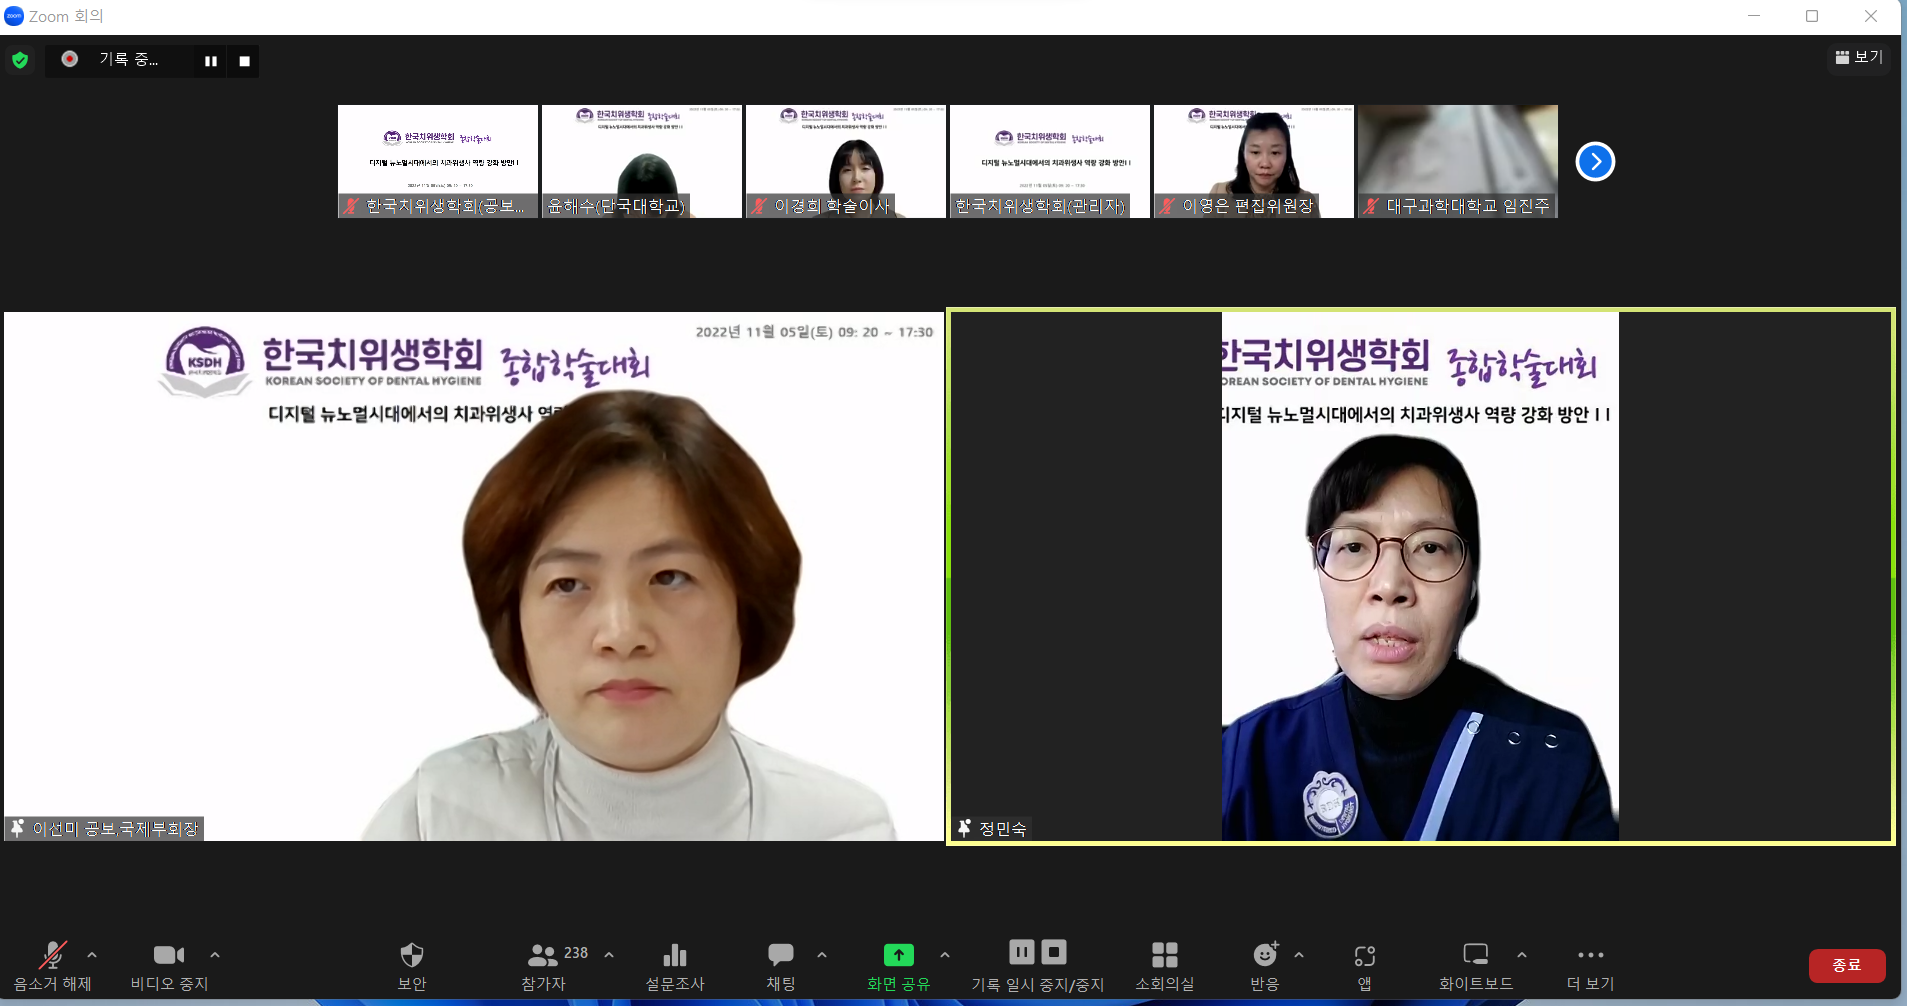
Task: Open the polls (설문조사) icon
Action: 675,956
